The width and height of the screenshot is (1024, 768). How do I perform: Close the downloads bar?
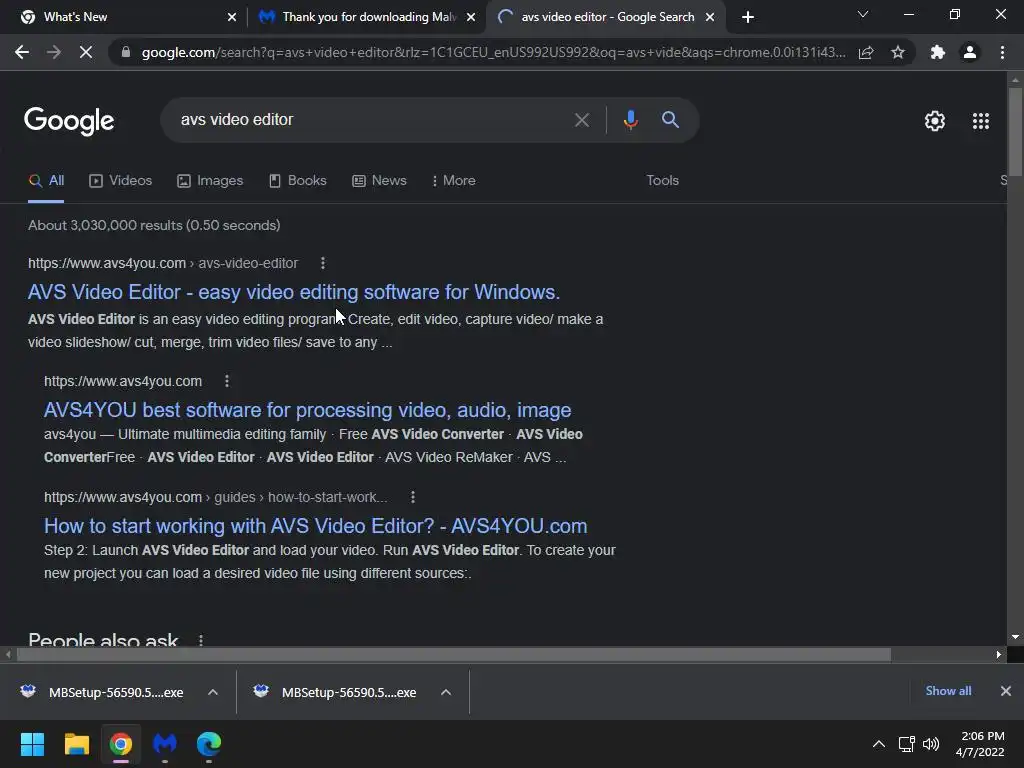tap(1006, 691)
